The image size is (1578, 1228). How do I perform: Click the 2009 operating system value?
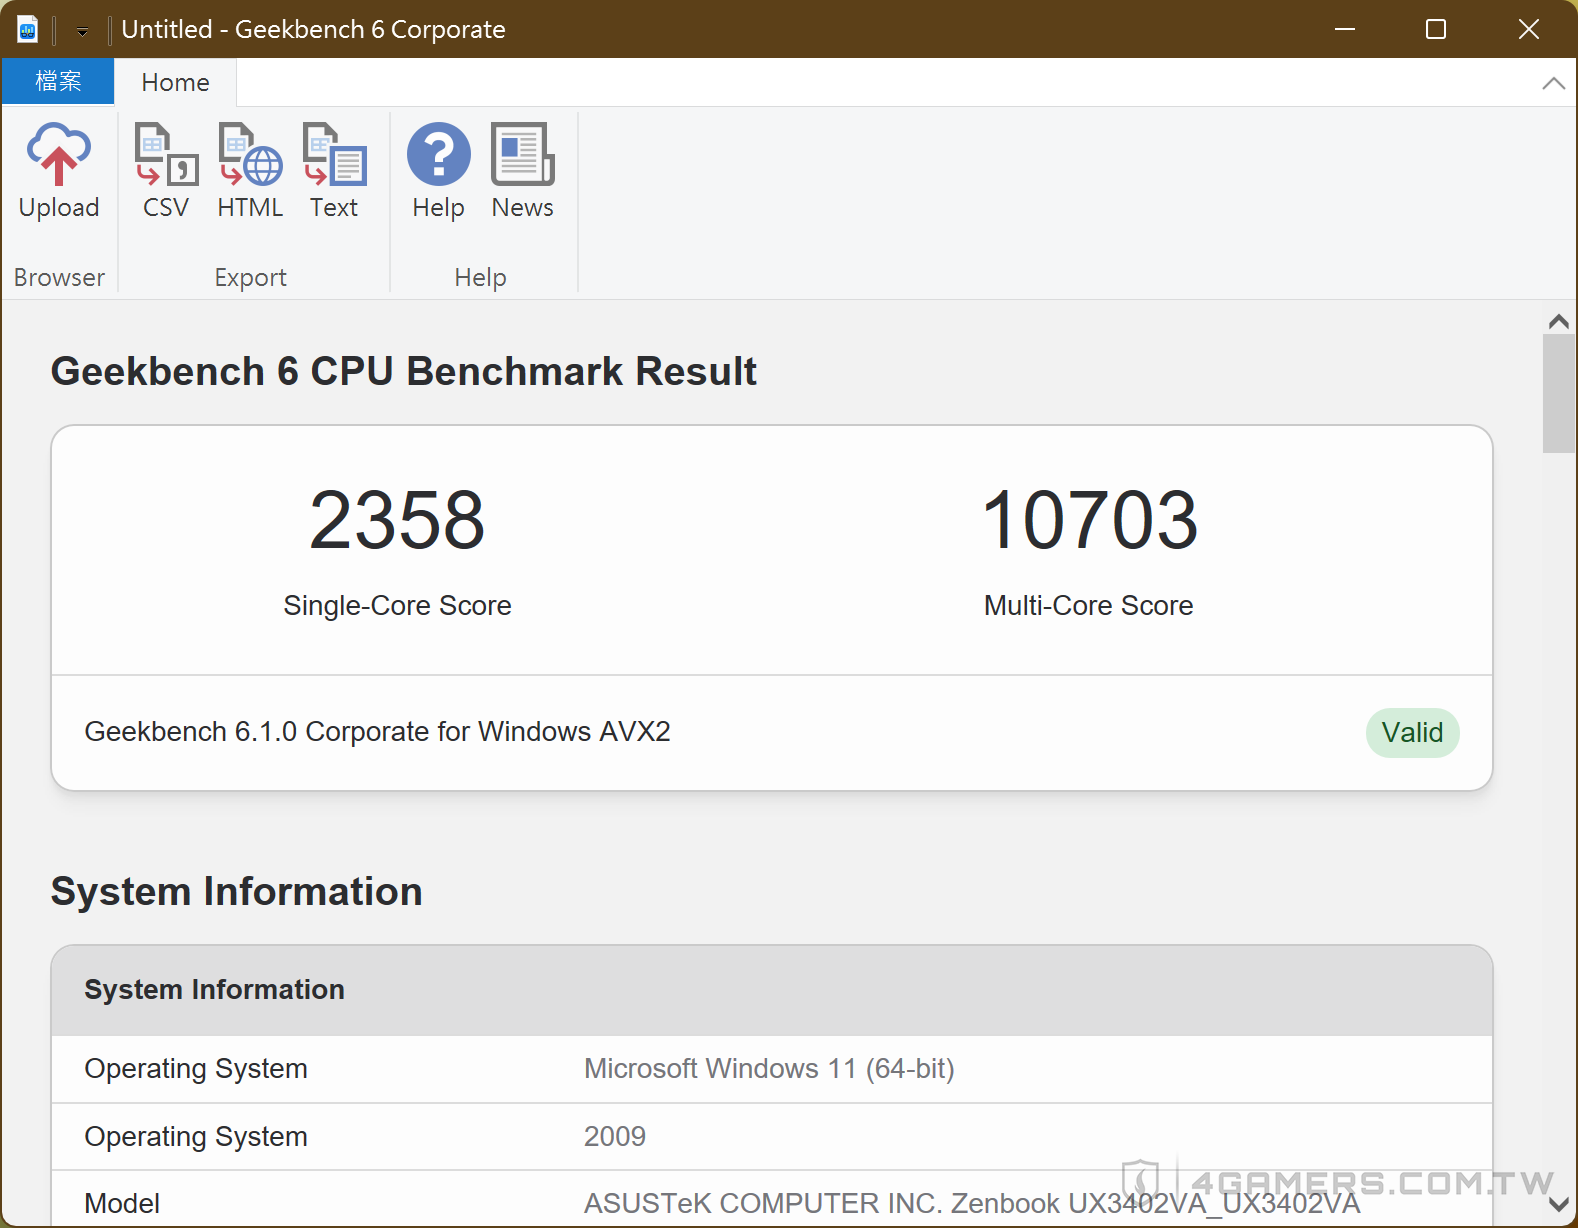(x=615, y=1137)
